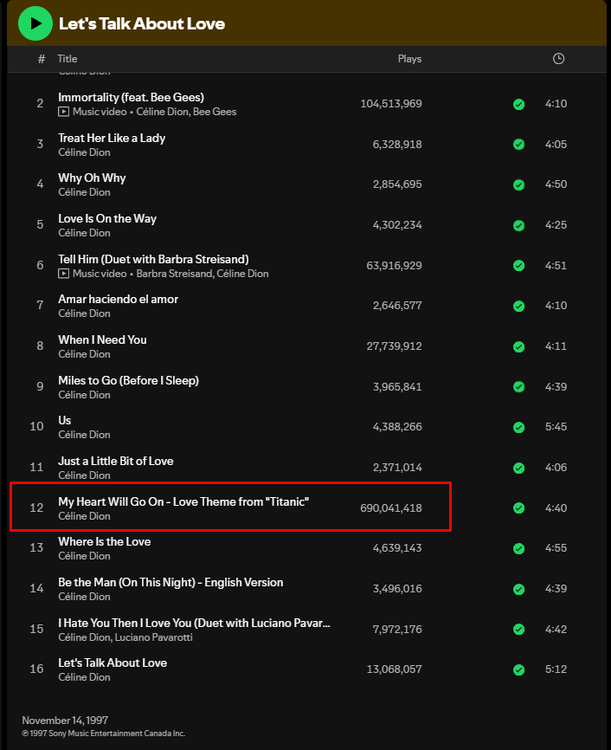
Task: Click Luciano Pavarotti artist link on track 15
Action: tap(154, 637)
